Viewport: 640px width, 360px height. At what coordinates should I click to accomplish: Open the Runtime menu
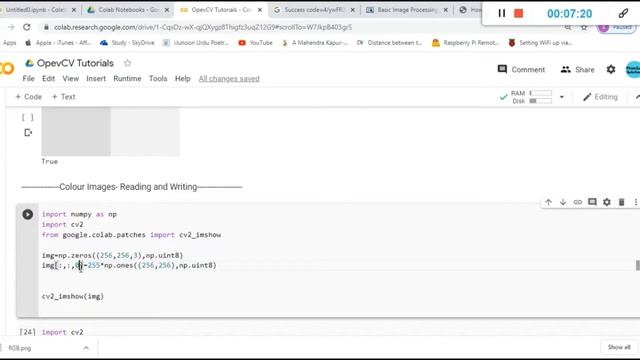coord(127,79)
